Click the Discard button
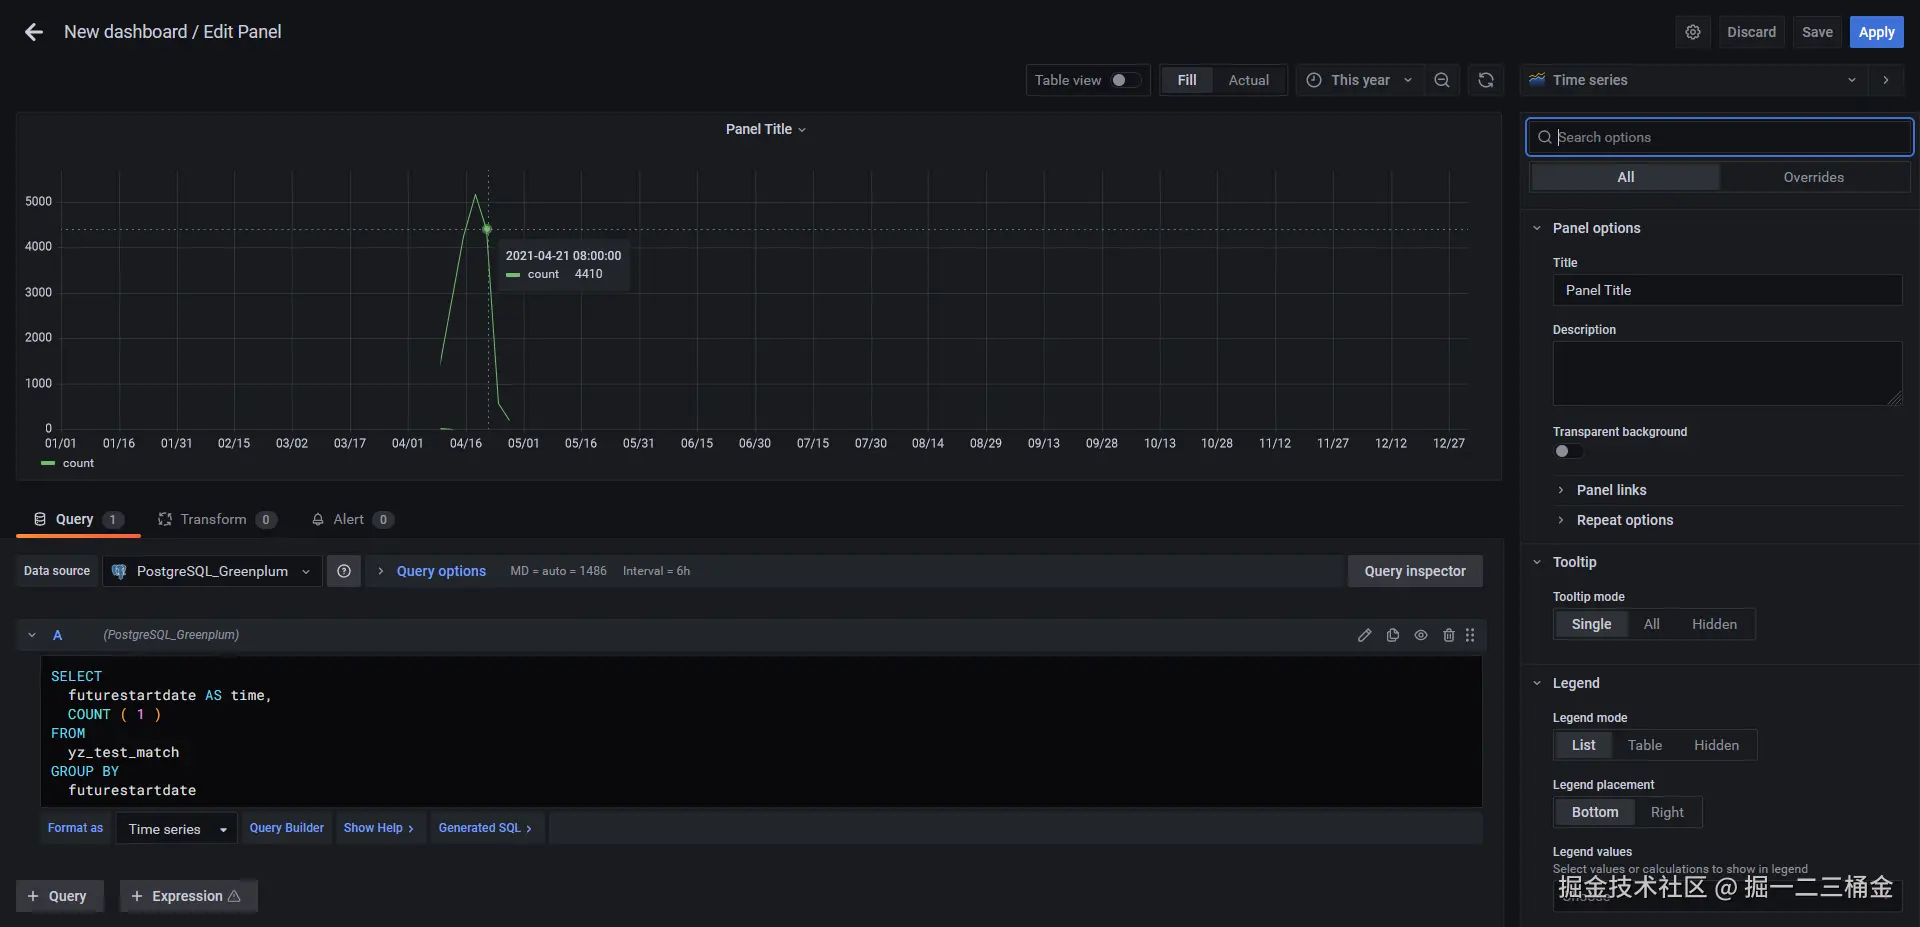1920x927 pixels. coord(1751,32)
